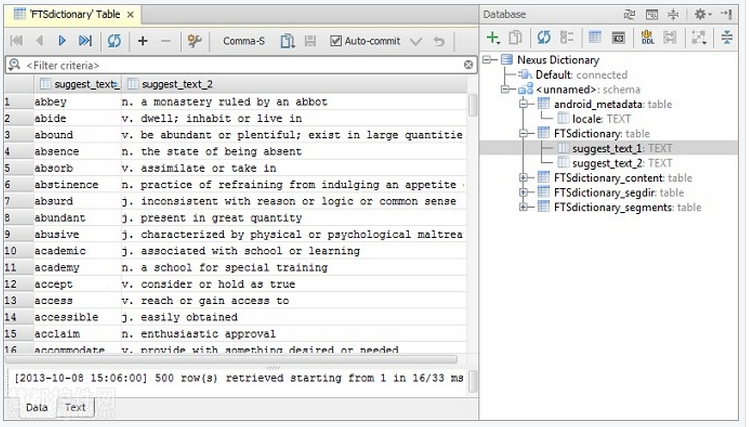Open the DDL editor icon

647,37
